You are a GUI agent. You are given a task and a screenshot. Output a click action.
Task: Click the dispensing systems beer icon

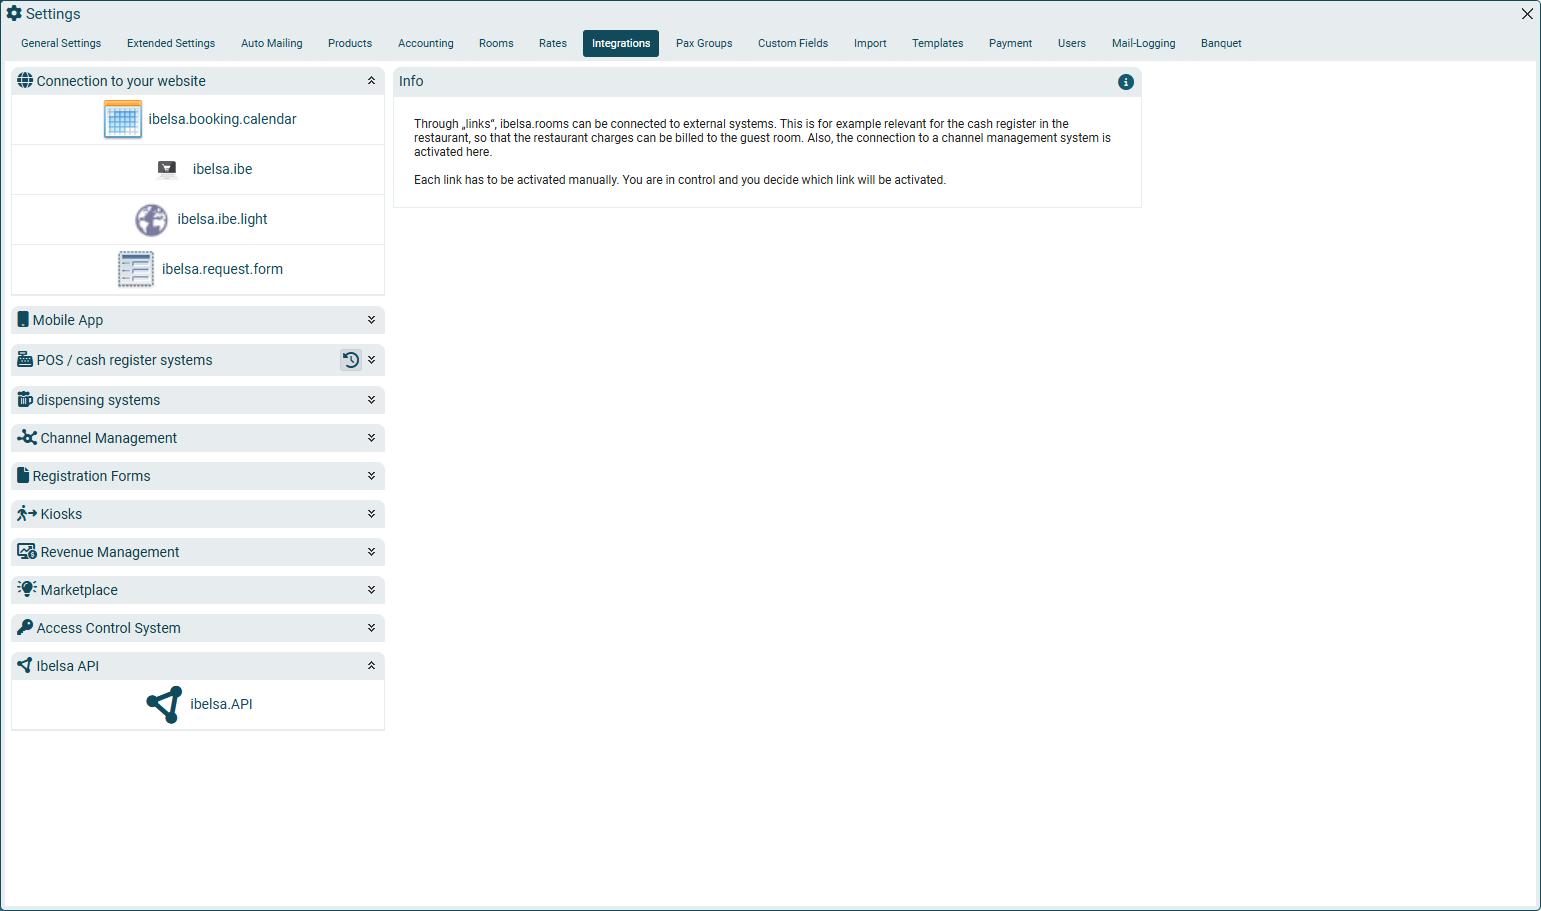click(25, 400)
